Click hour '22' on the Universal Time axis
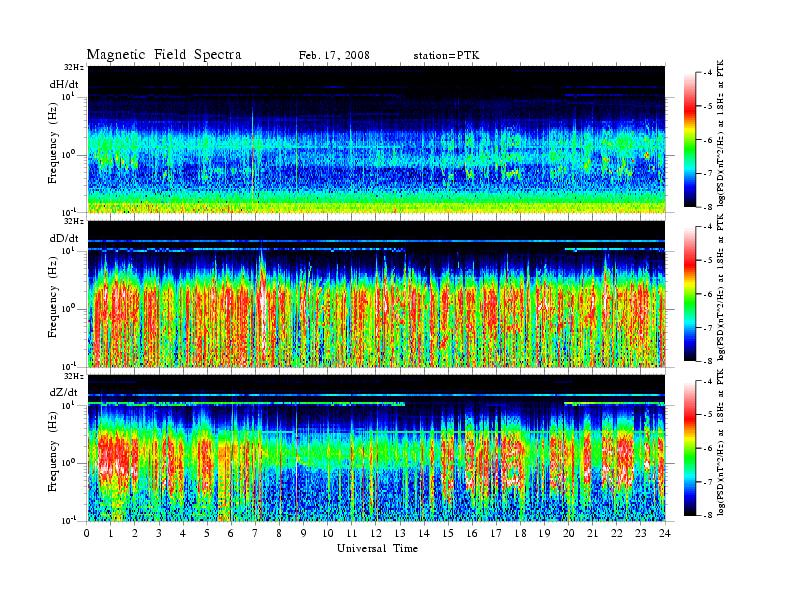The width and height of the screenshot is (792, 612). pos(617,534)
